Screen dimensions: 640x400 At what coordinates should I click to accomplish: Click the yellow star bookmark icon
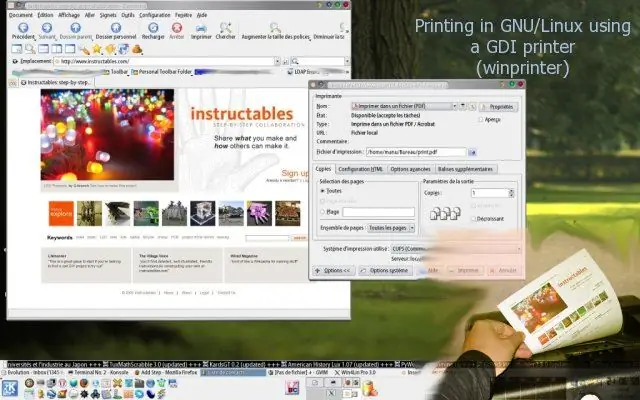[97, 49]
